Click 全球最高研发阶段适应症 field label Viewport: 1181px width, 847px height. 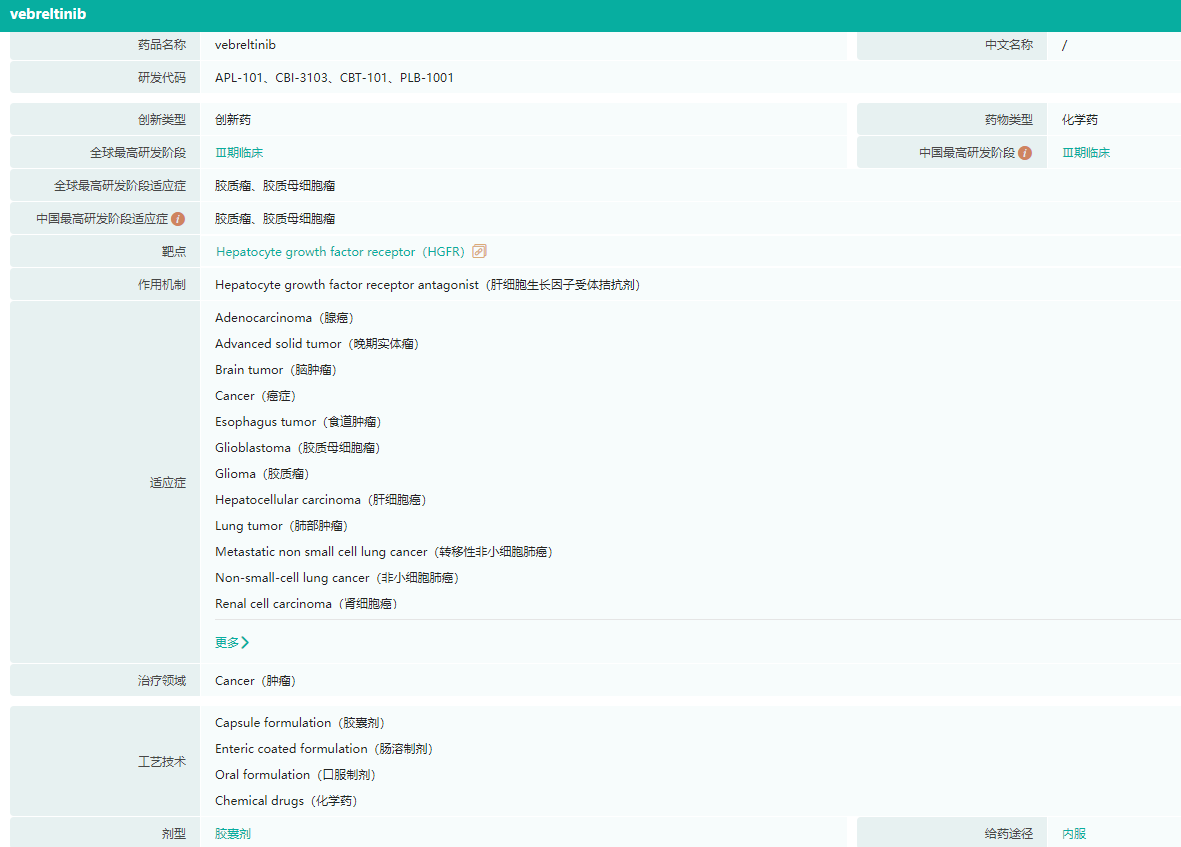(x=120, y=186)
